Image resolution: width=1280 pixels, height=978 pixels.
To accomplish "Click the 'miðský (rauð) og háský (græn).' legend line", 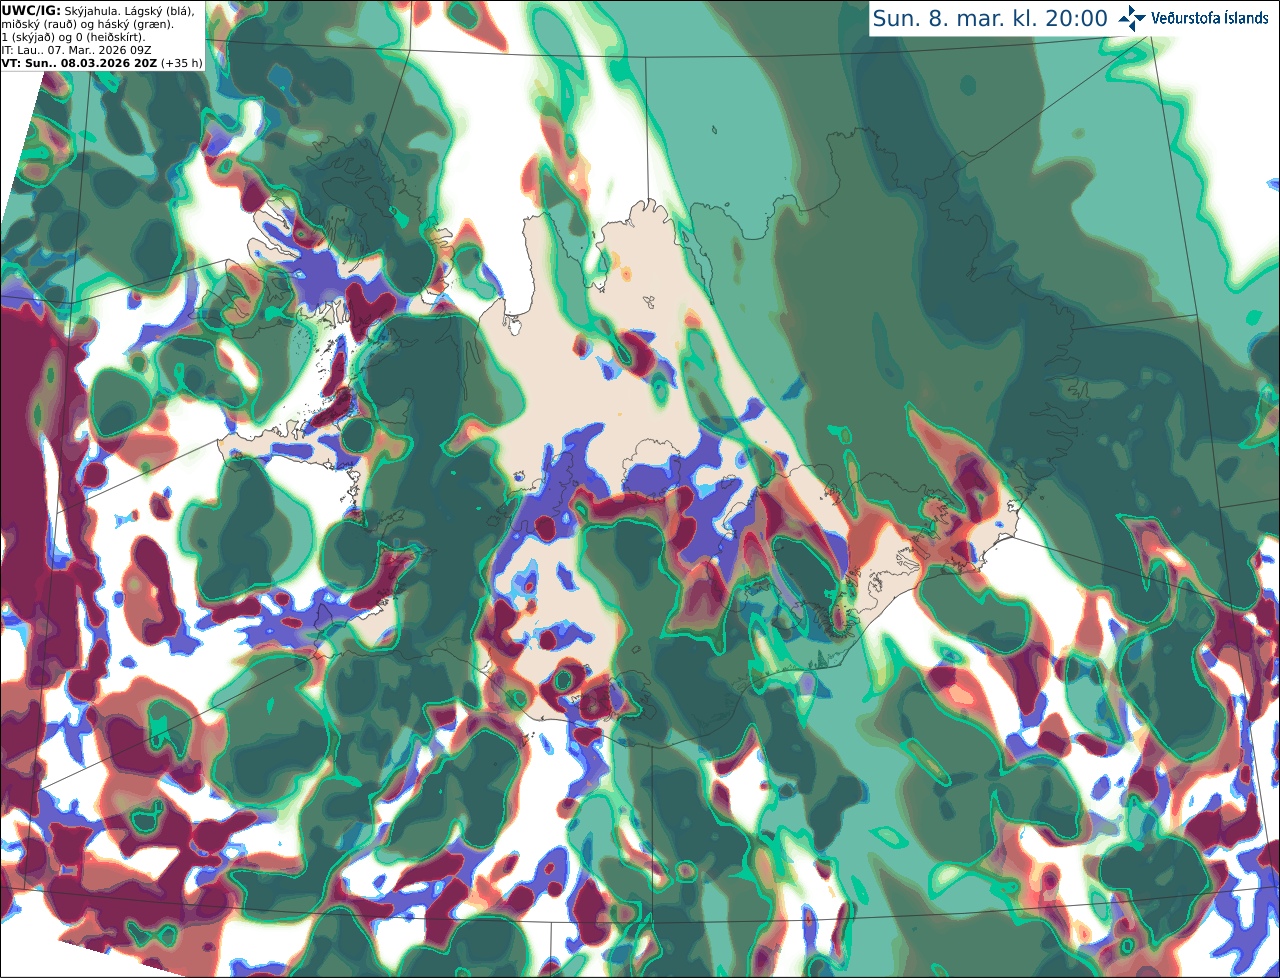I will pyautogui.click(x=87, y=24).
